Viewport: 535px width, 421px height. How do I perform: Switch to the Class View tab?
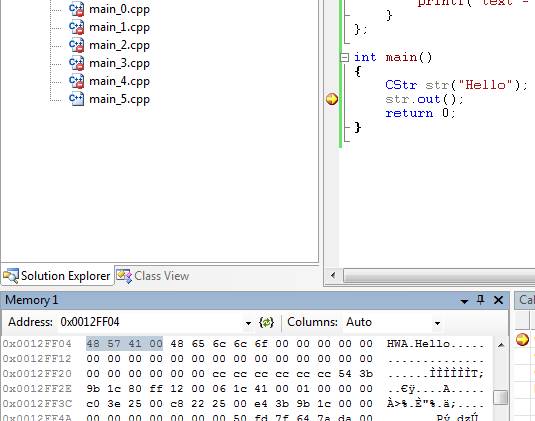pos(153,276)
